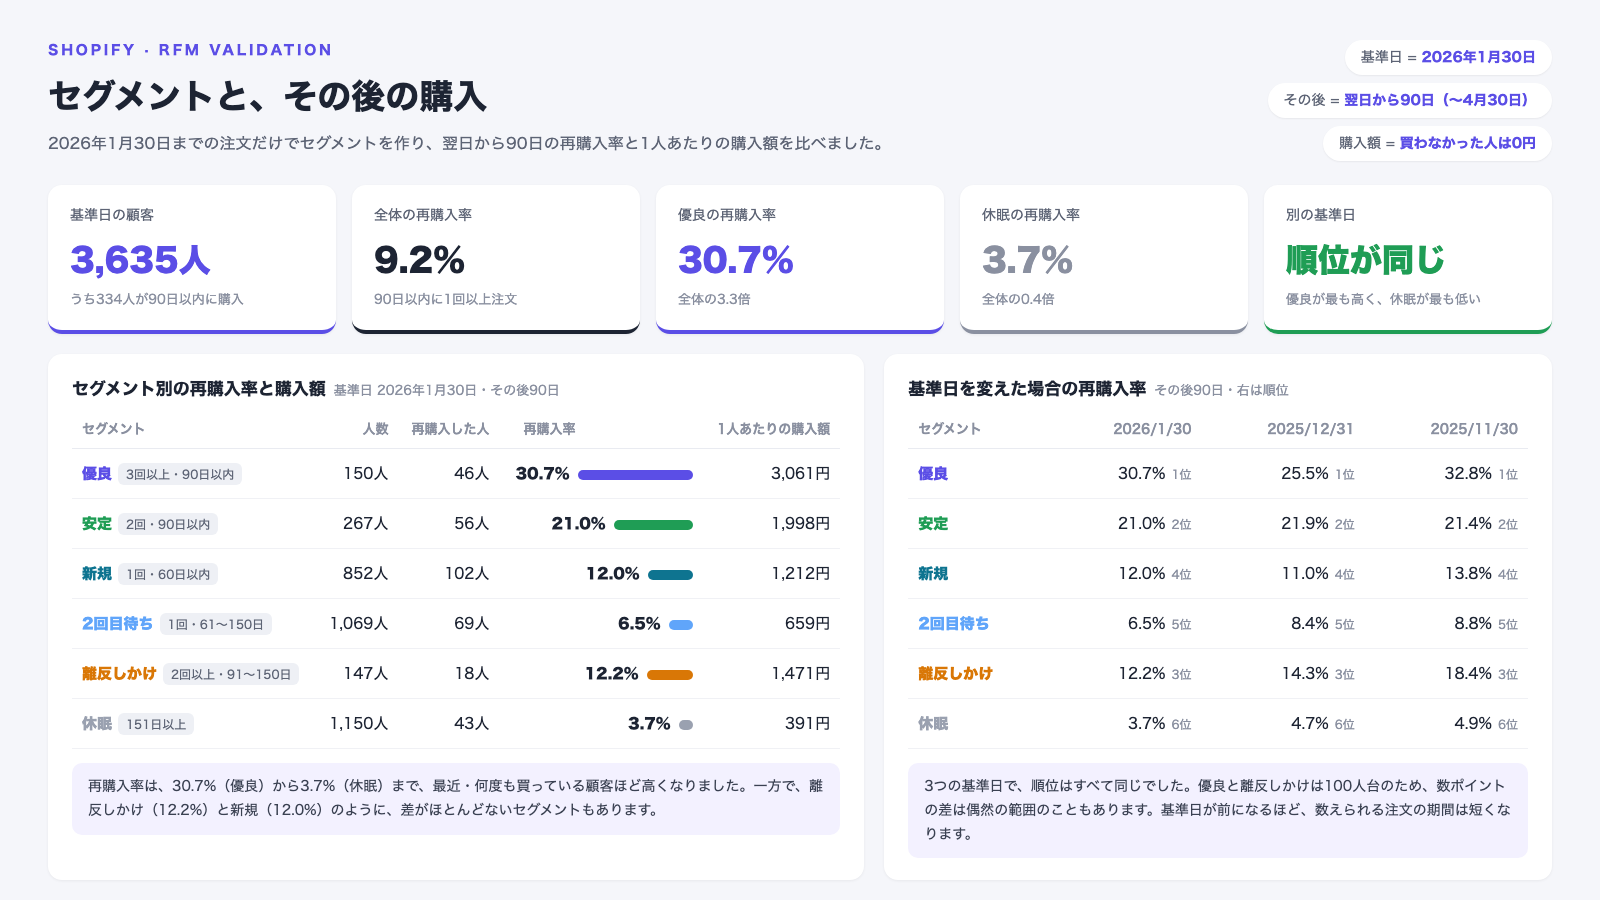
Task: Click the 1人あたりの購入額 column header
Action: [x=773, y=429]
